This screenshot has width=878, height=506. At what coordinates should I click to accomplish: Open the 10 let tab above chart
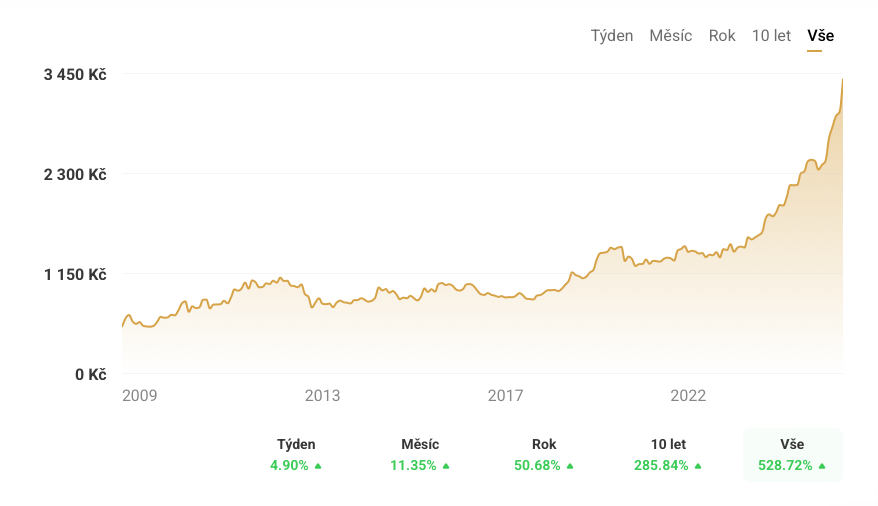point(771,36)
